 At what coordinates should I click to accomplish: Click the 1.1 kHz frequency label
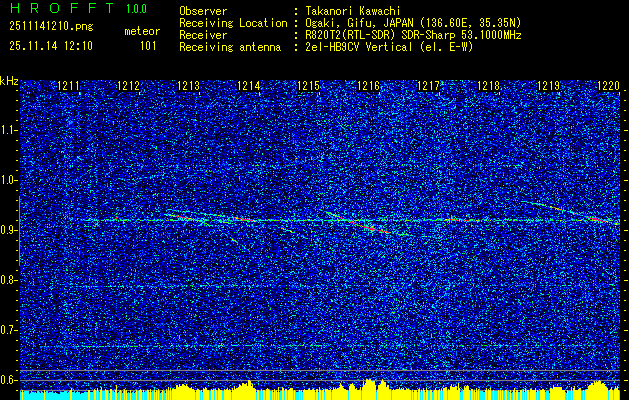point(9,130)
